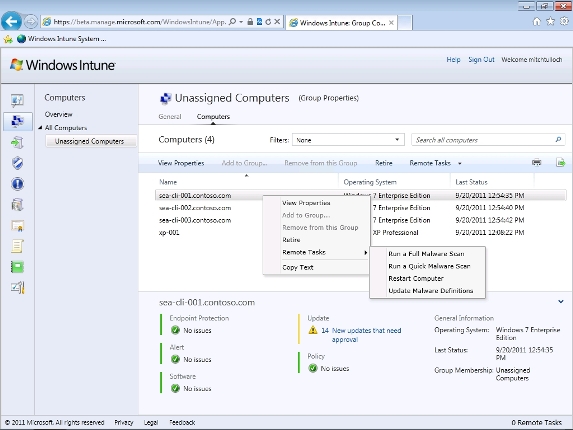Viewport: 573px width, 430px height.
Task: Open the Administration tools sidebar icon
Action: point(17,288)
